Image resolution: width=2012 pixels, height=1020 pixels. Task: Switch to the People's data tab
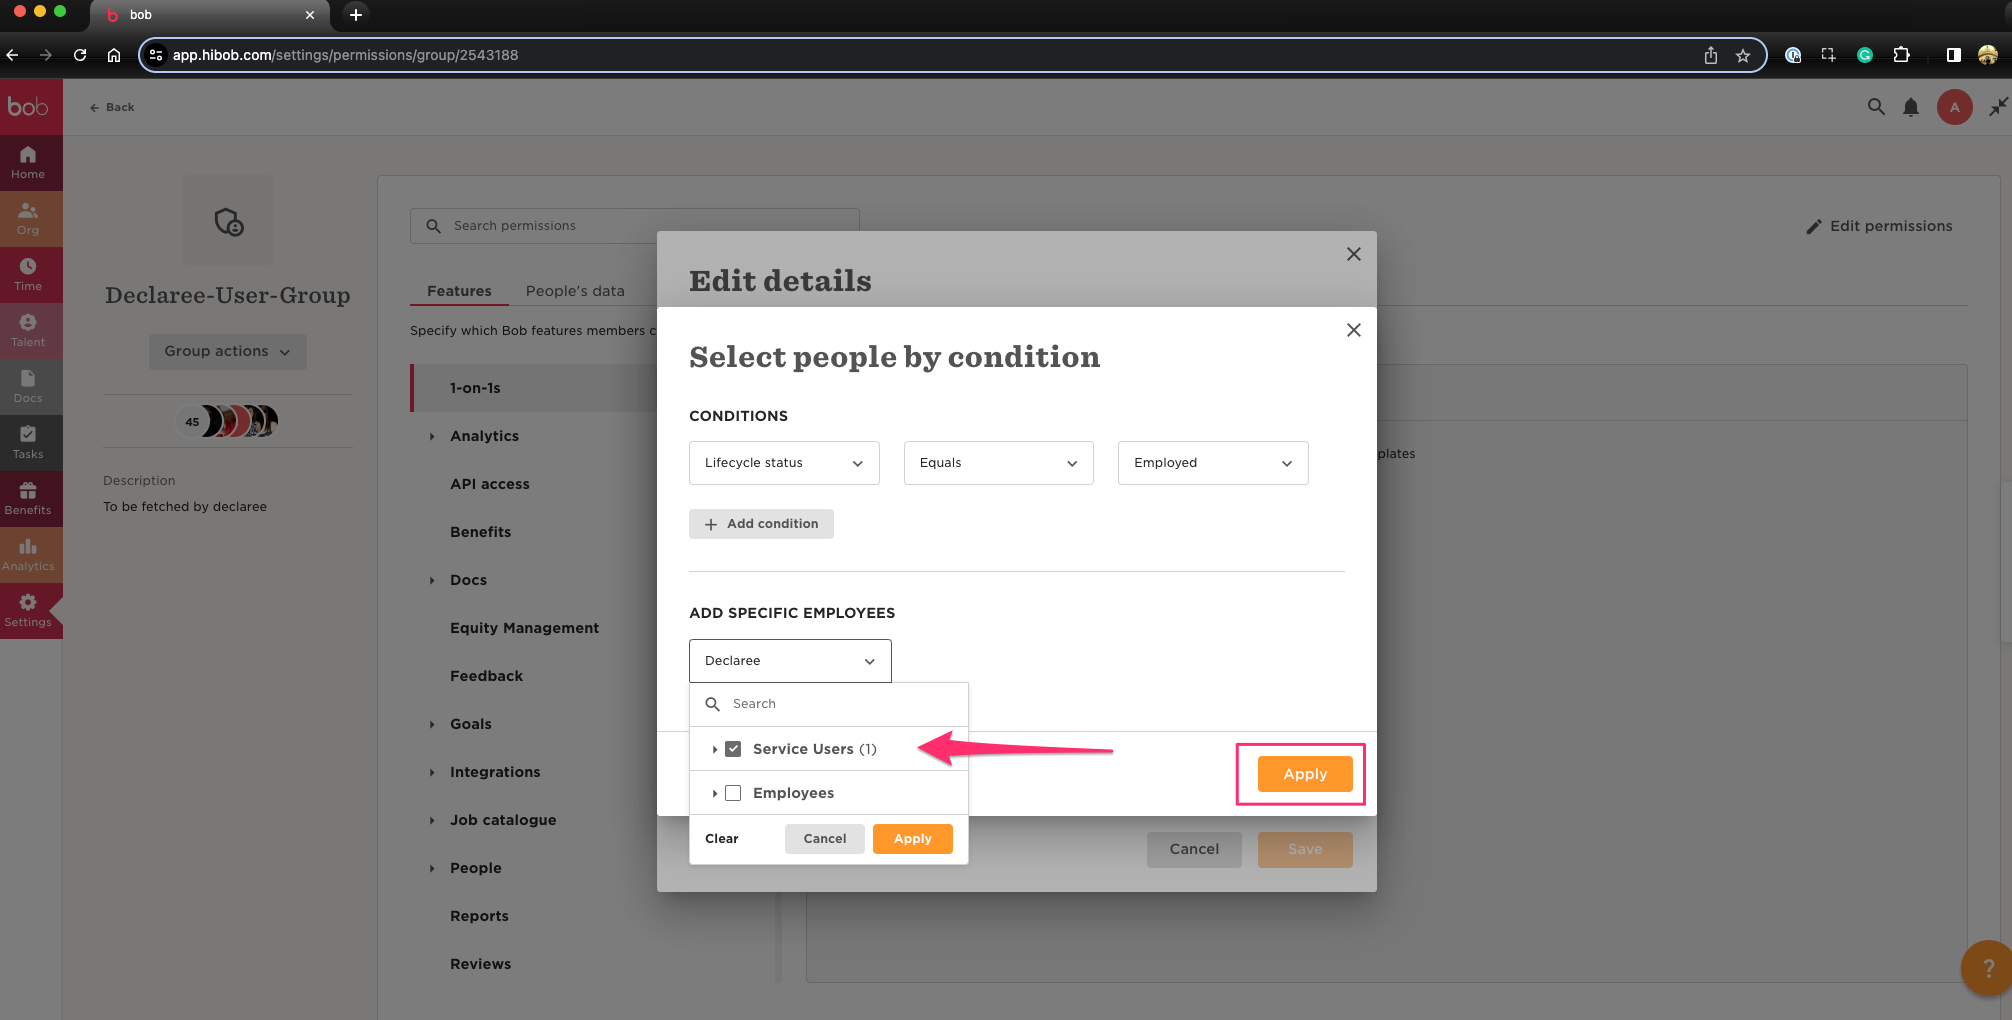tap(575, 291)
